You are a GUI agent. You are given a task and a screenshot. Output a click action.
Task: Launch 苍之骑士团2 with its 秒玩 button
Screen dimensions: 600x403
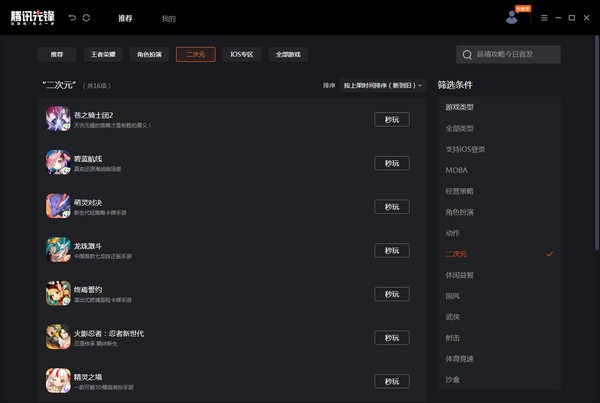[x=392, y=119]
